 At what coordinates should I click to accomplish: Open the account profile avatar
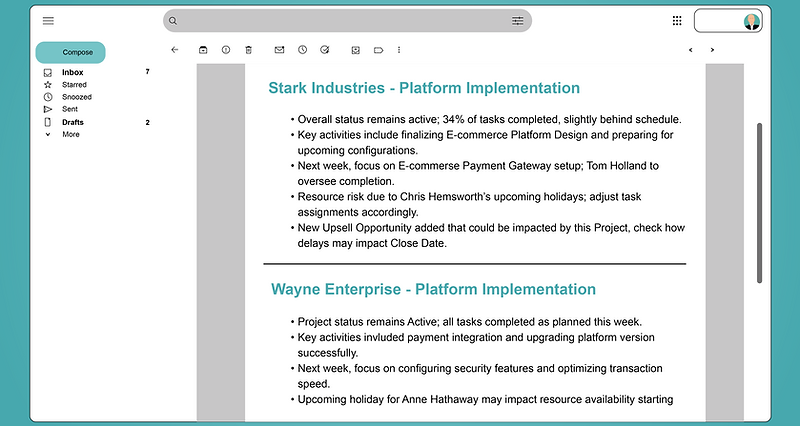[752, 21]
